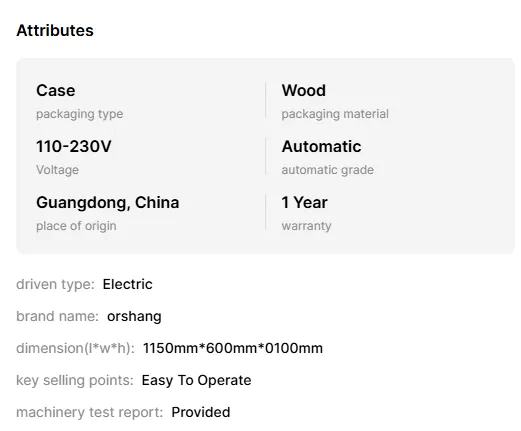Click the Attributes section heading
Screen dimensions: 521x431
(x=55, y=30)
